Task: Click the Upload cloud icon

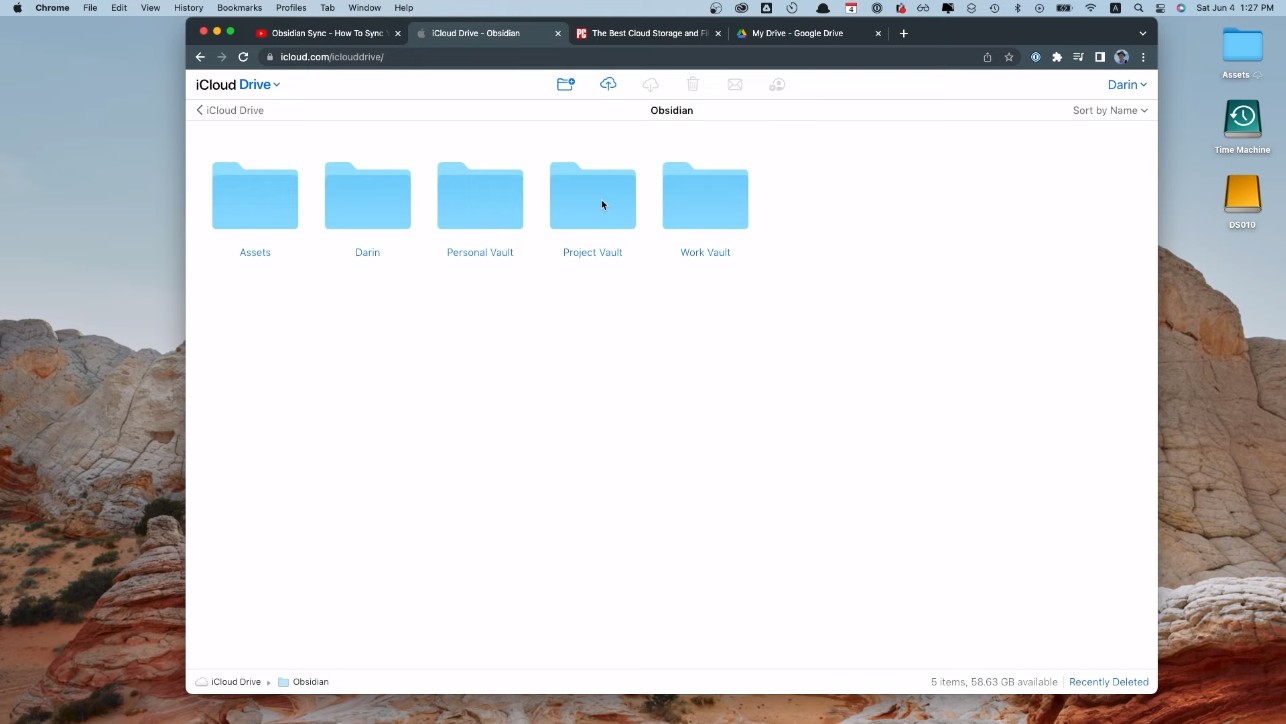Action: 608,85
